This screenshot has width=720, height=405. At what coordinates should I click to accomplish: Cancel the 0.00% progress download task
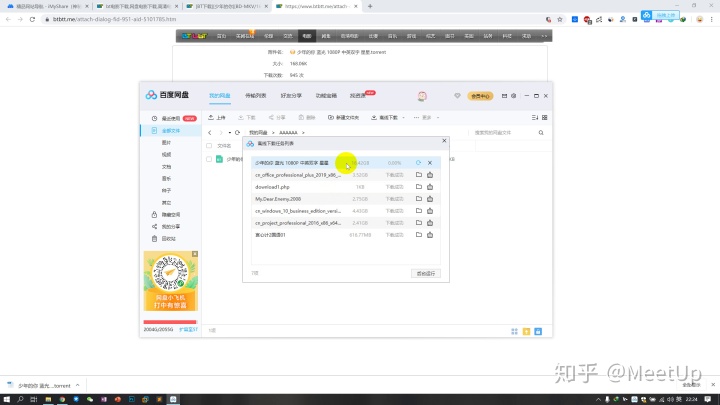[x=430, y=163]
